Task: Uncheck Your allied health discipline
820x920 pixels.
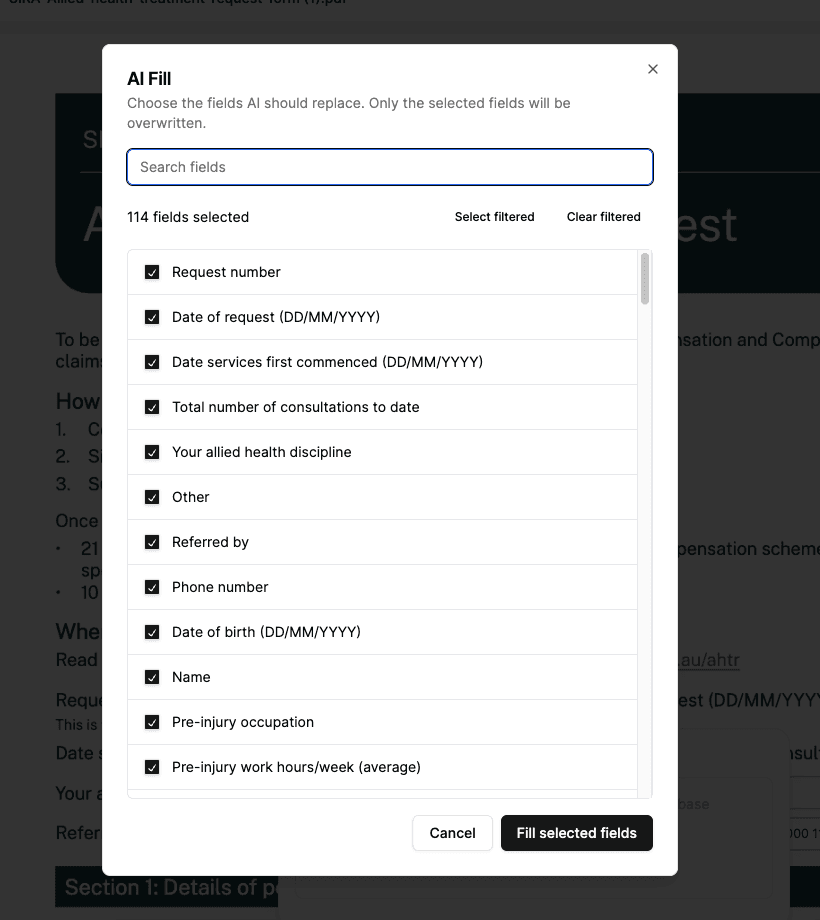Action: click(x=152, y=451)
